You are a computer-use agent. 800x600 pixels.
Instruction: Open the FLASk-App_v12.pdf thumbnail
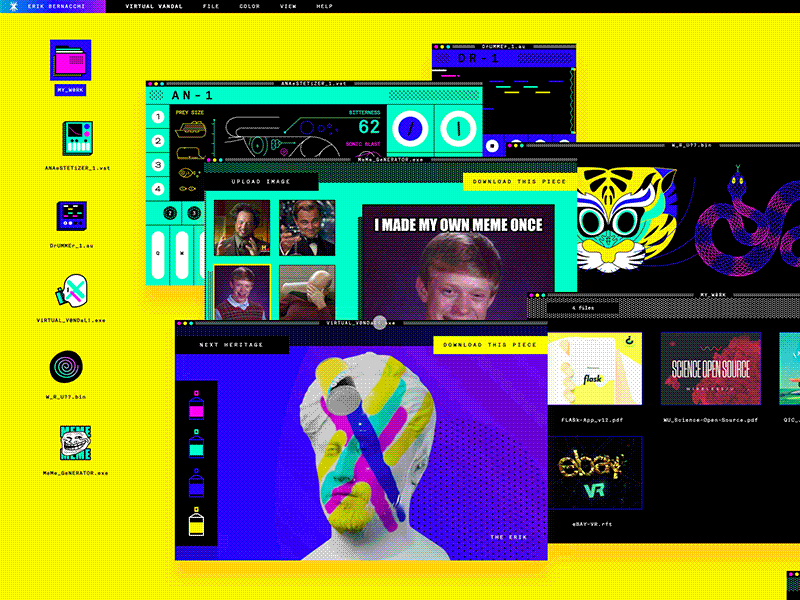click(595, 368)
